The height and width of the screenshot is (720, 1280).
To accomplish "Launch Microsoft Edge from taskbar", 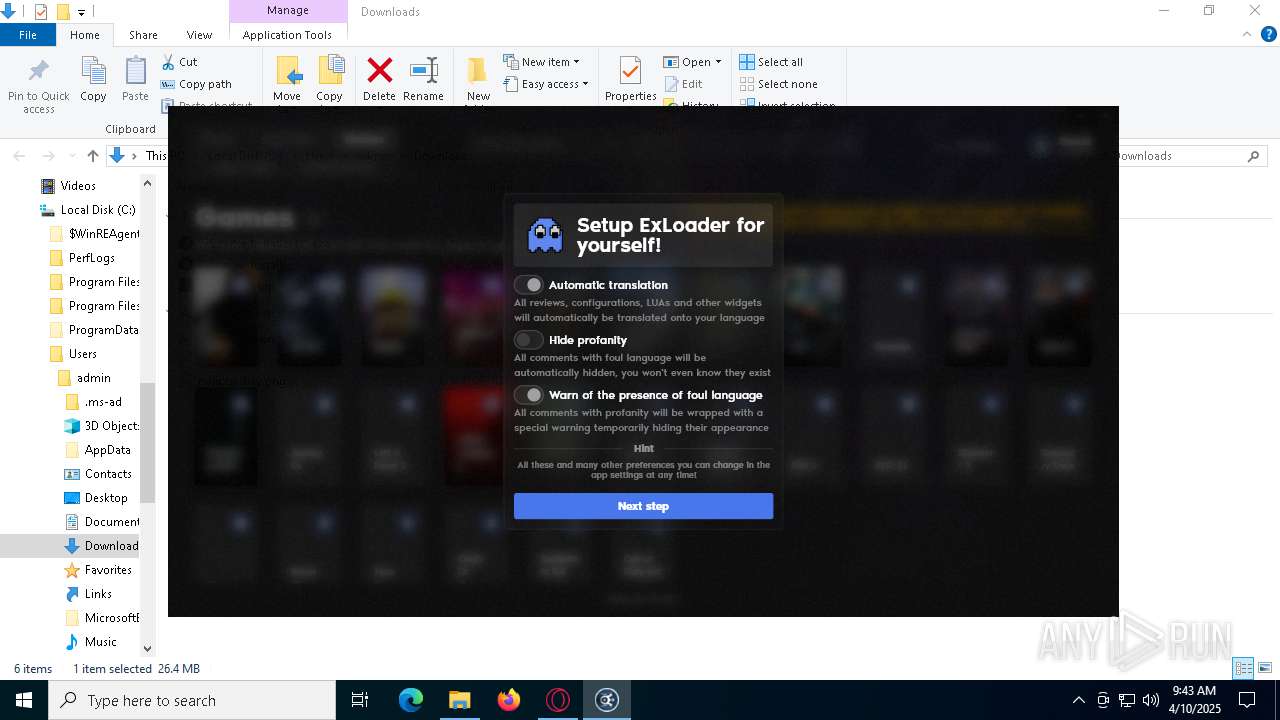I will [411, 700].
